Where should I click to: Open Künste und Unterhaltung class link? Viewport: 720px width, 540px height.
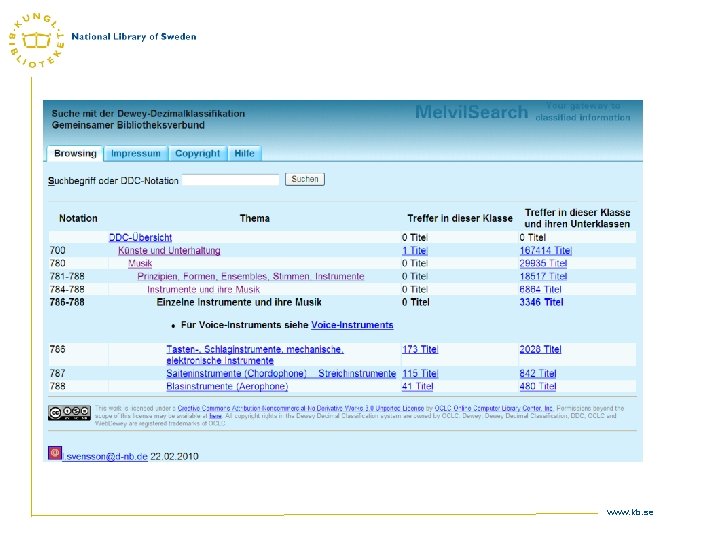[169, 250]
